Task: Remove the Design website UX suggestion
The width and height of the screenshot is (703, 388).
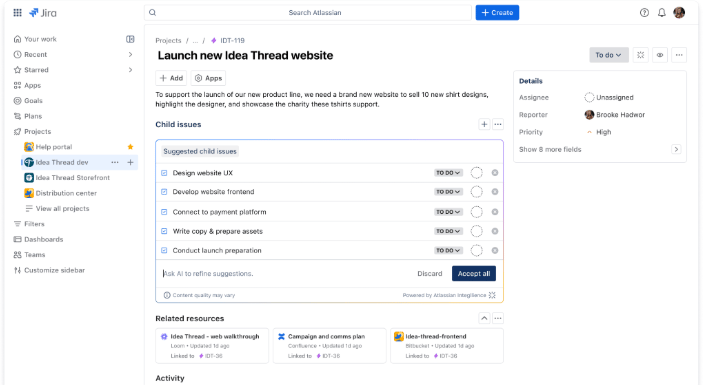Action: tap(495, 173)
